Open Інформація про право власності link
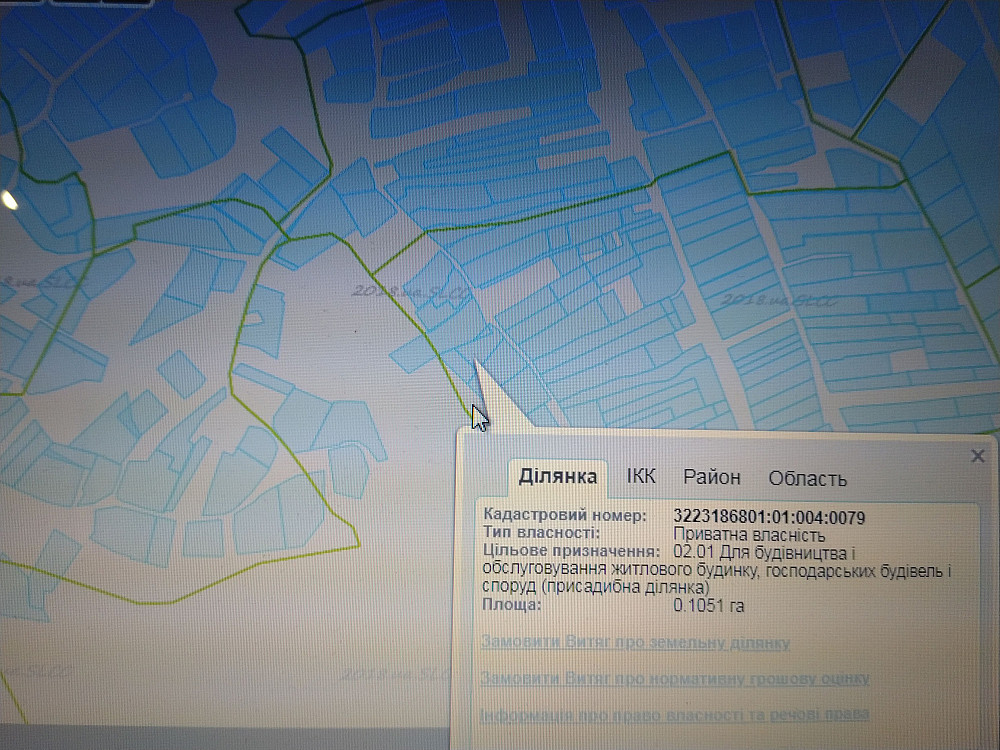1000x750 pixels. pos(674,714)
